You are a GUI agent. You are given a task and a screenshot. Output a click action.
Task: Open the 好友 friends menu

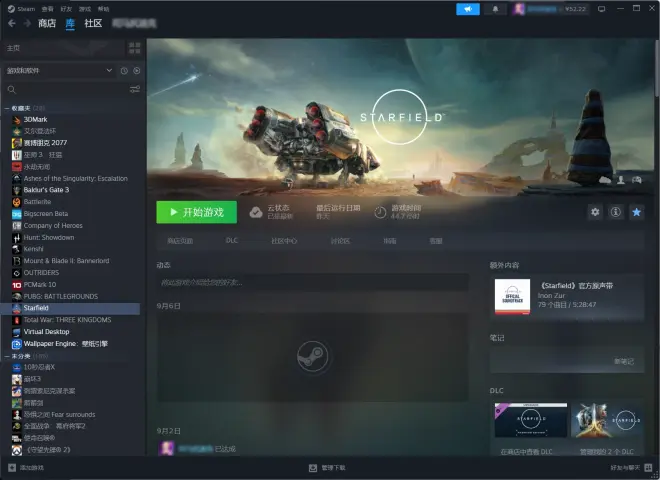click(x=66, y=9)
